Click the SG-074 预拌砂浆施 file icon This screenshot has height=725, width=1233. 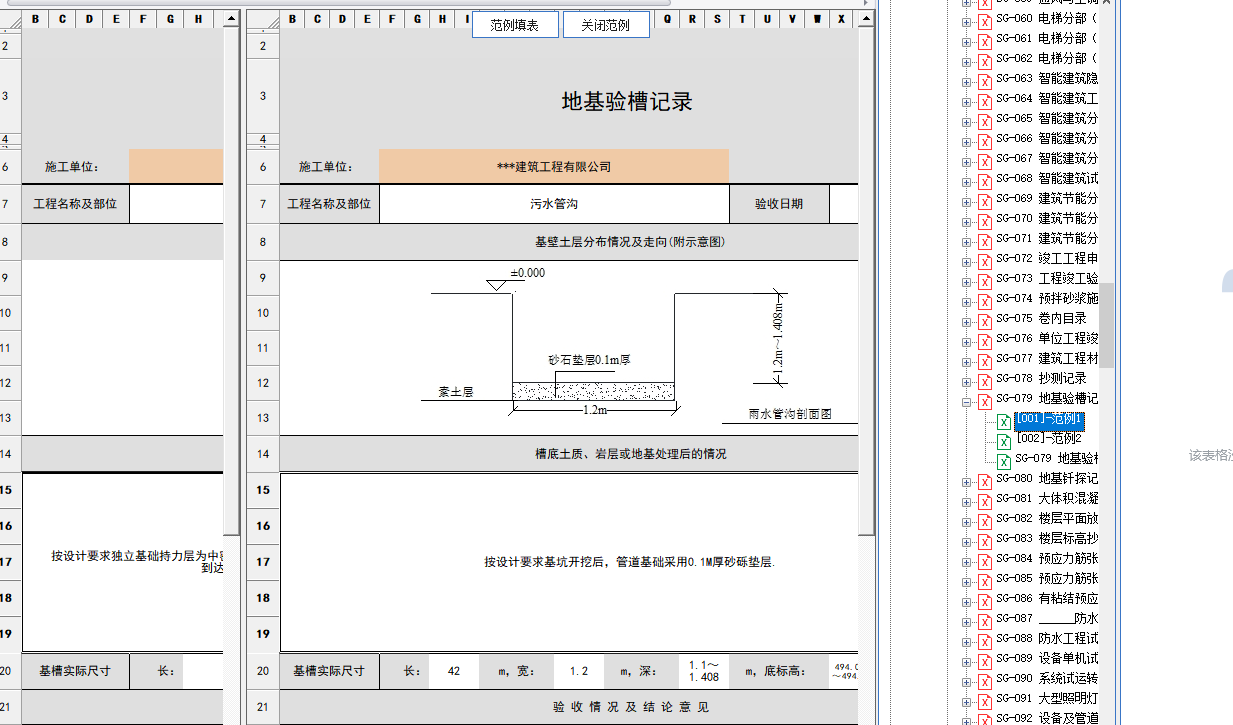[984, 301]
